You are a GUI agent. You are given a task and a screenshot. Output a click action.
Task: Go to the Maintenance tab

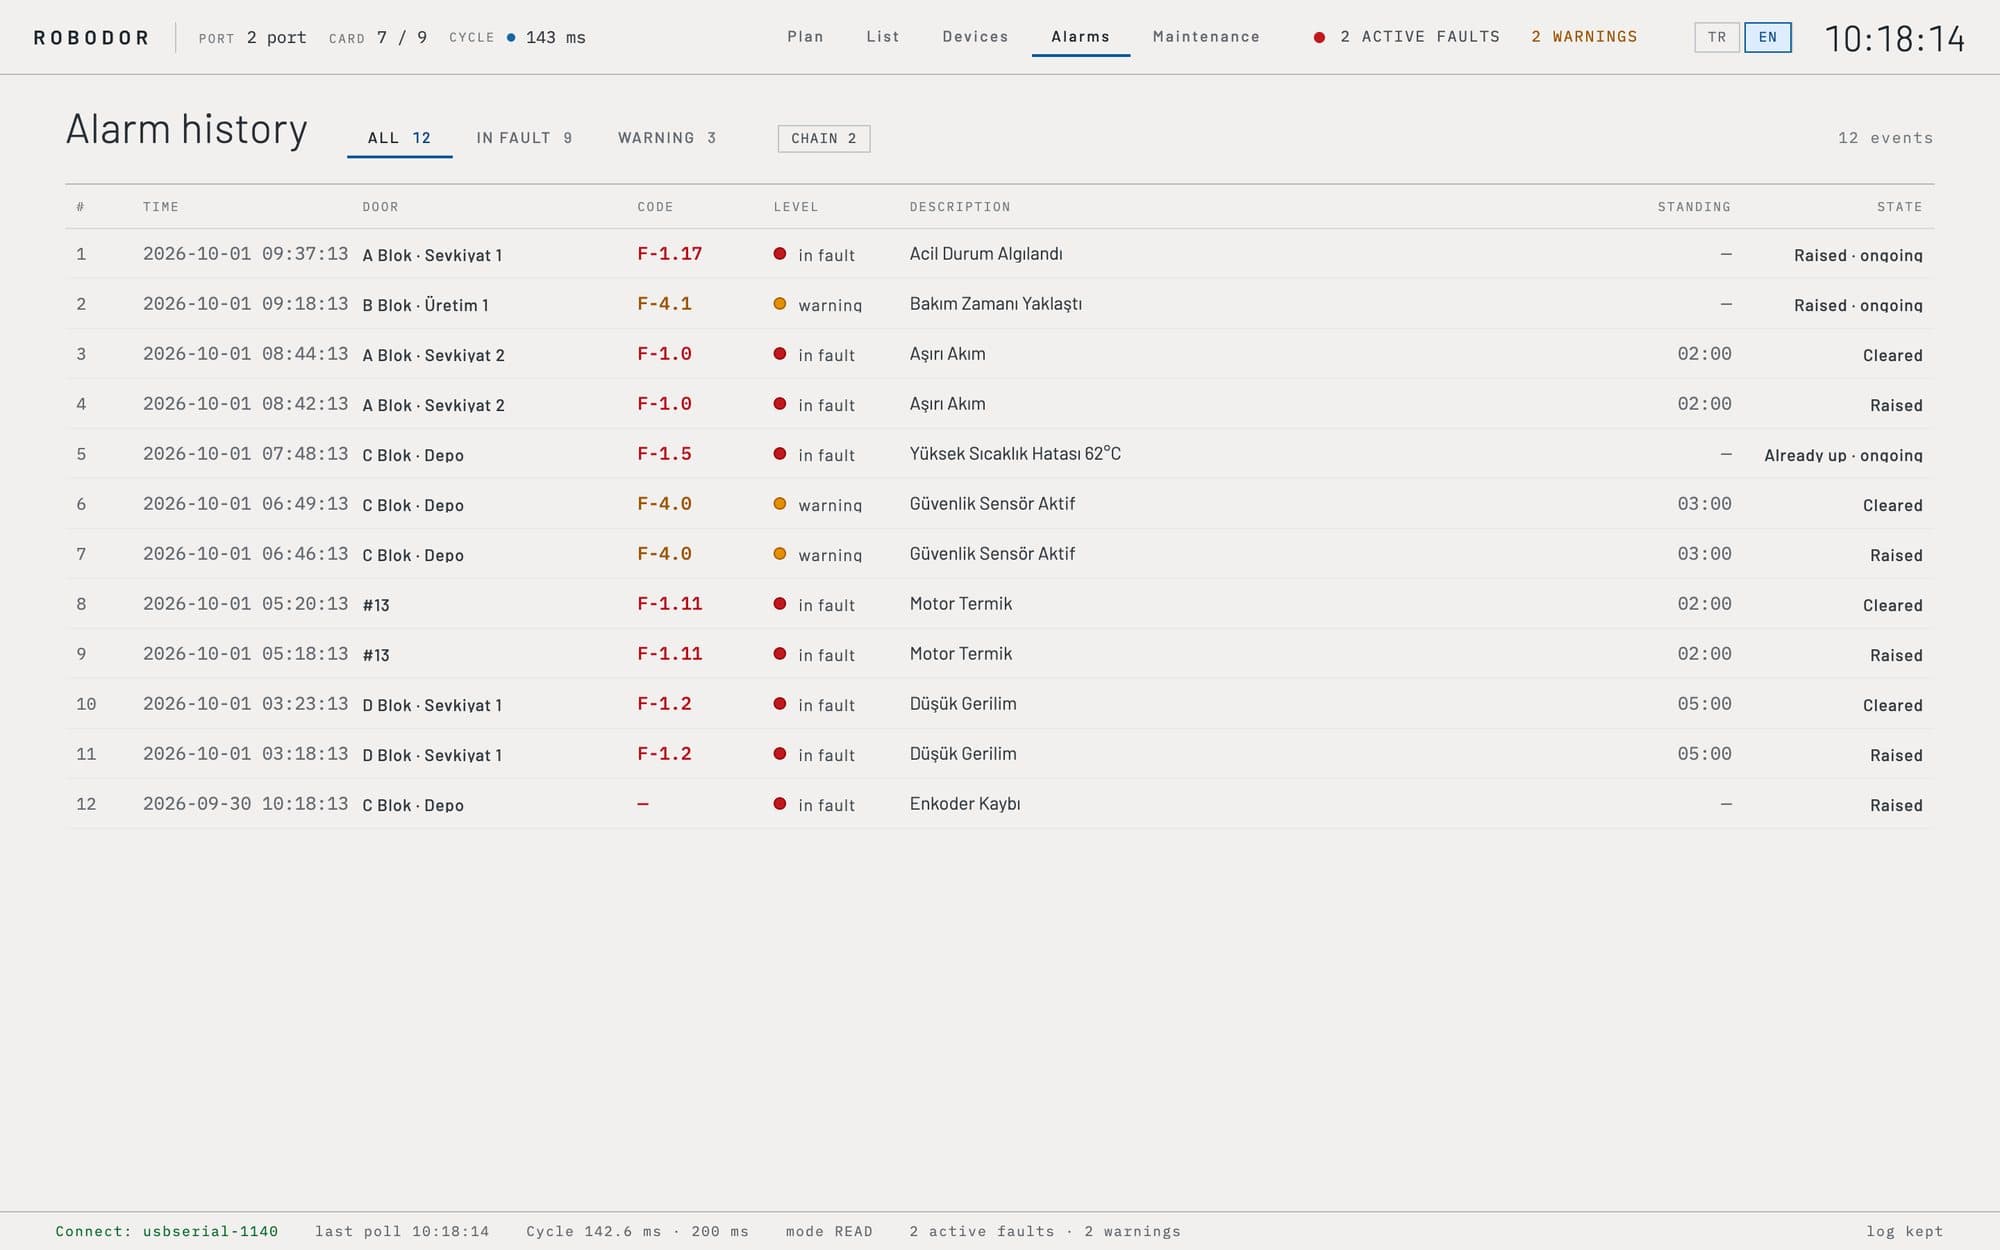1206,37
